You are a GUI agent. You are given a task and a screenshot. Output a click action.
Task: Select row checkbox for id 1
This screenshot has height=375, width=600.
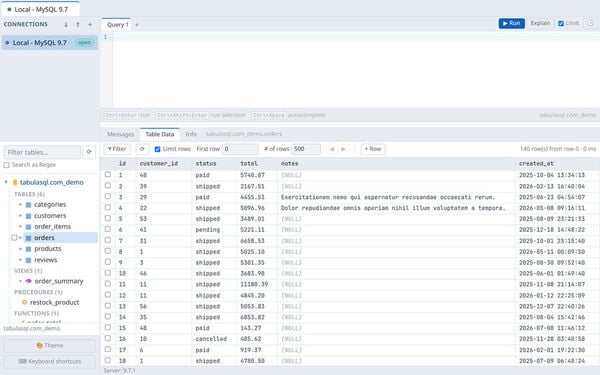(108, 174)
